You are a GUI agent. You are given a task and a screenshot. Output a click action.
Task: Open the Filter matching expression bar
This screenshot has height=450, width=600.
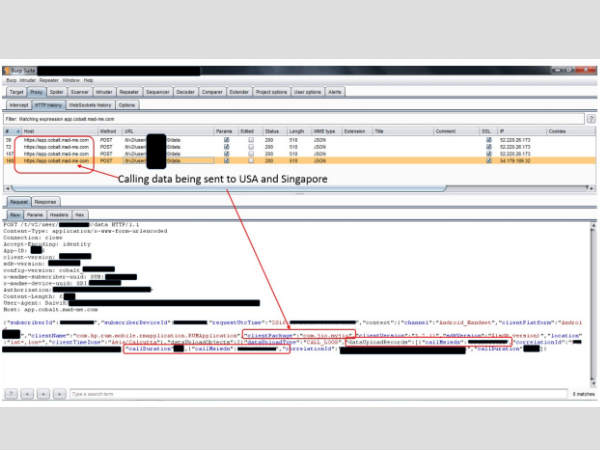[290, 118]
